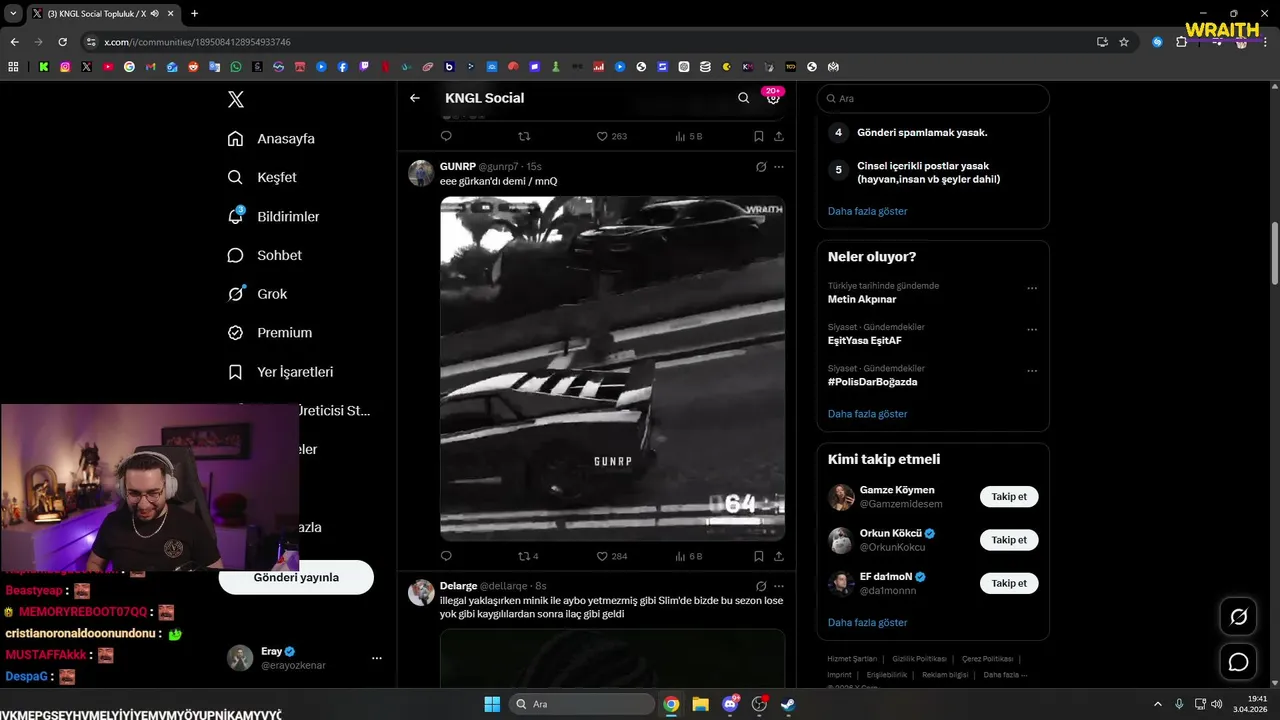Repost the post above GUNRP
Viewport: 1280px width, 720px height.
[x=524, y=136]
